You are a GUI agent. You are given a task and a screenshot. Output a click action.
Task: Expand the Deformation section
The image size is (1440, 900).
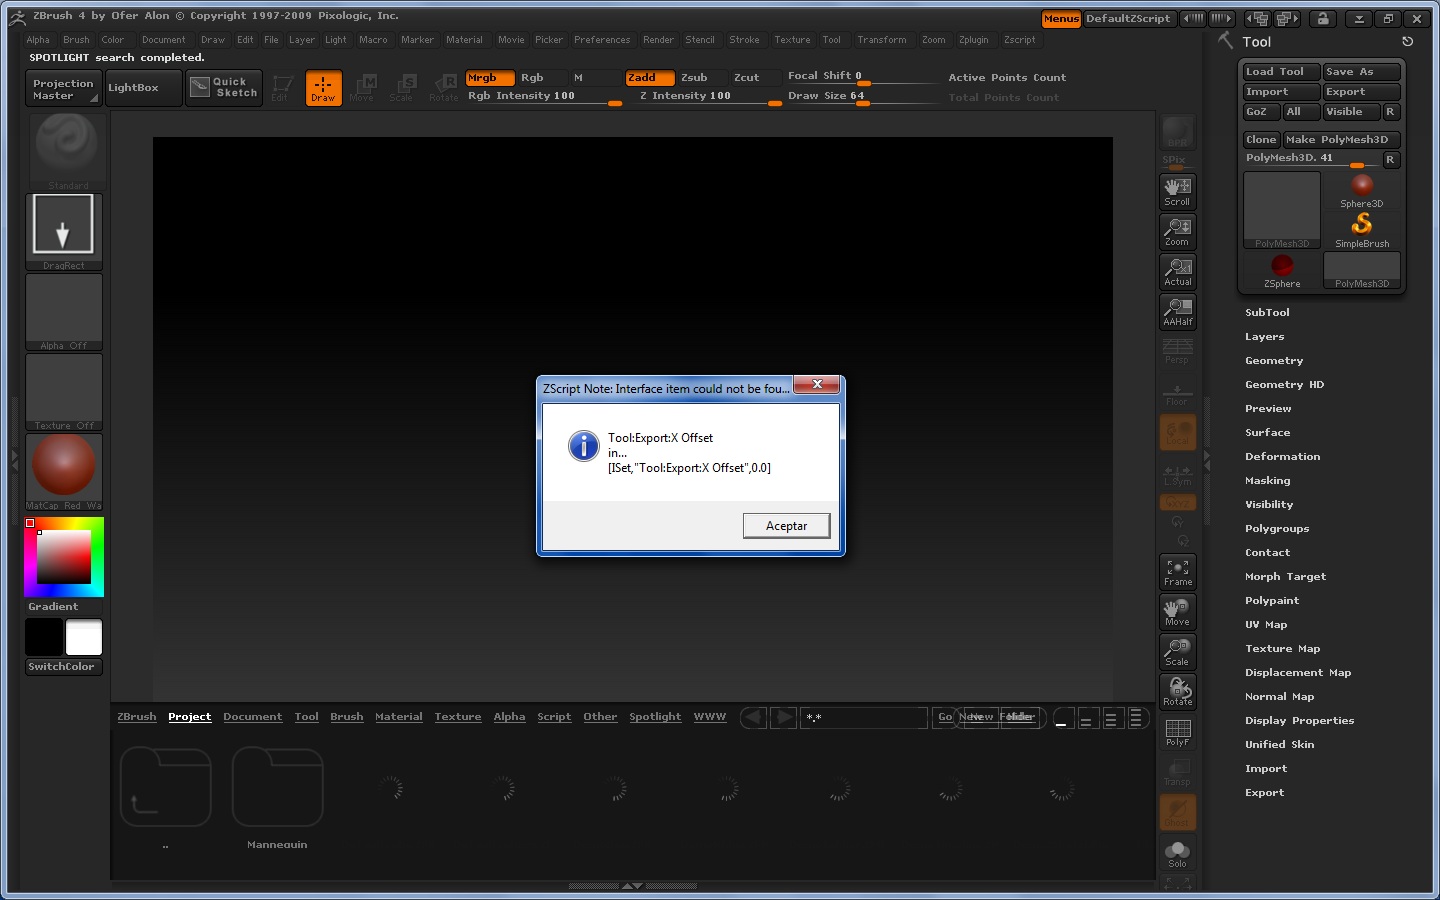[1282, 457]
